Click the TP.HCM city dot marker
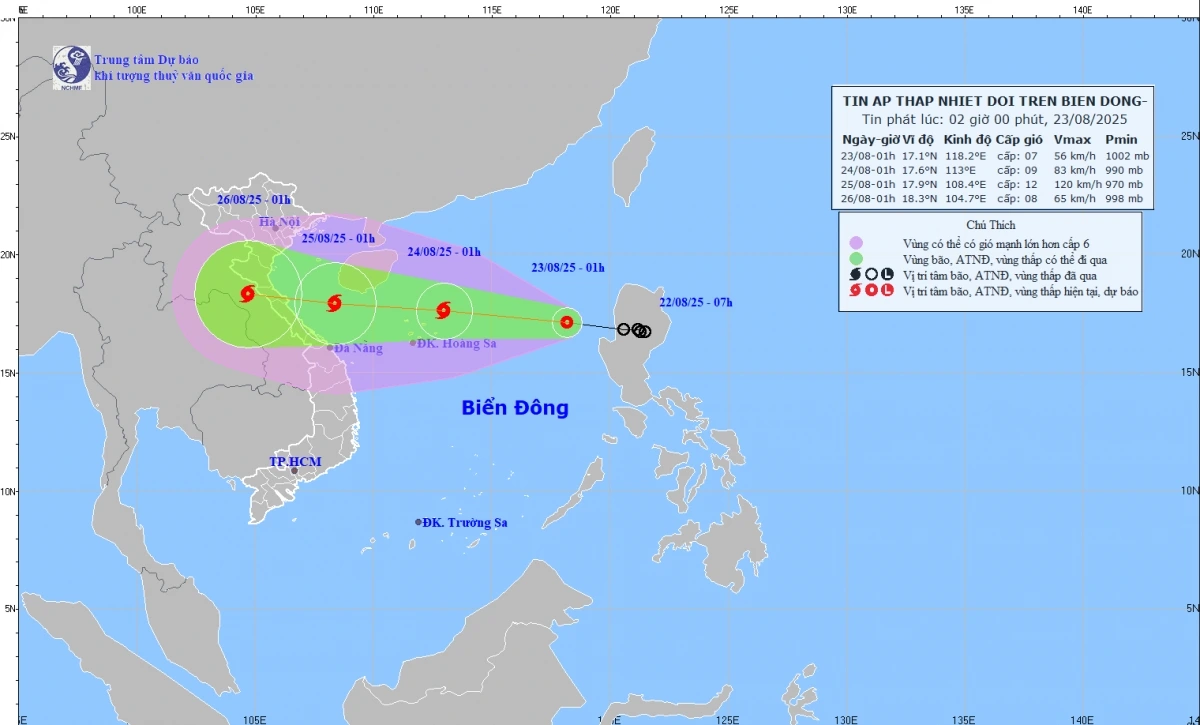Viewport: 1200px width, 725px height. tap(294, 470)
